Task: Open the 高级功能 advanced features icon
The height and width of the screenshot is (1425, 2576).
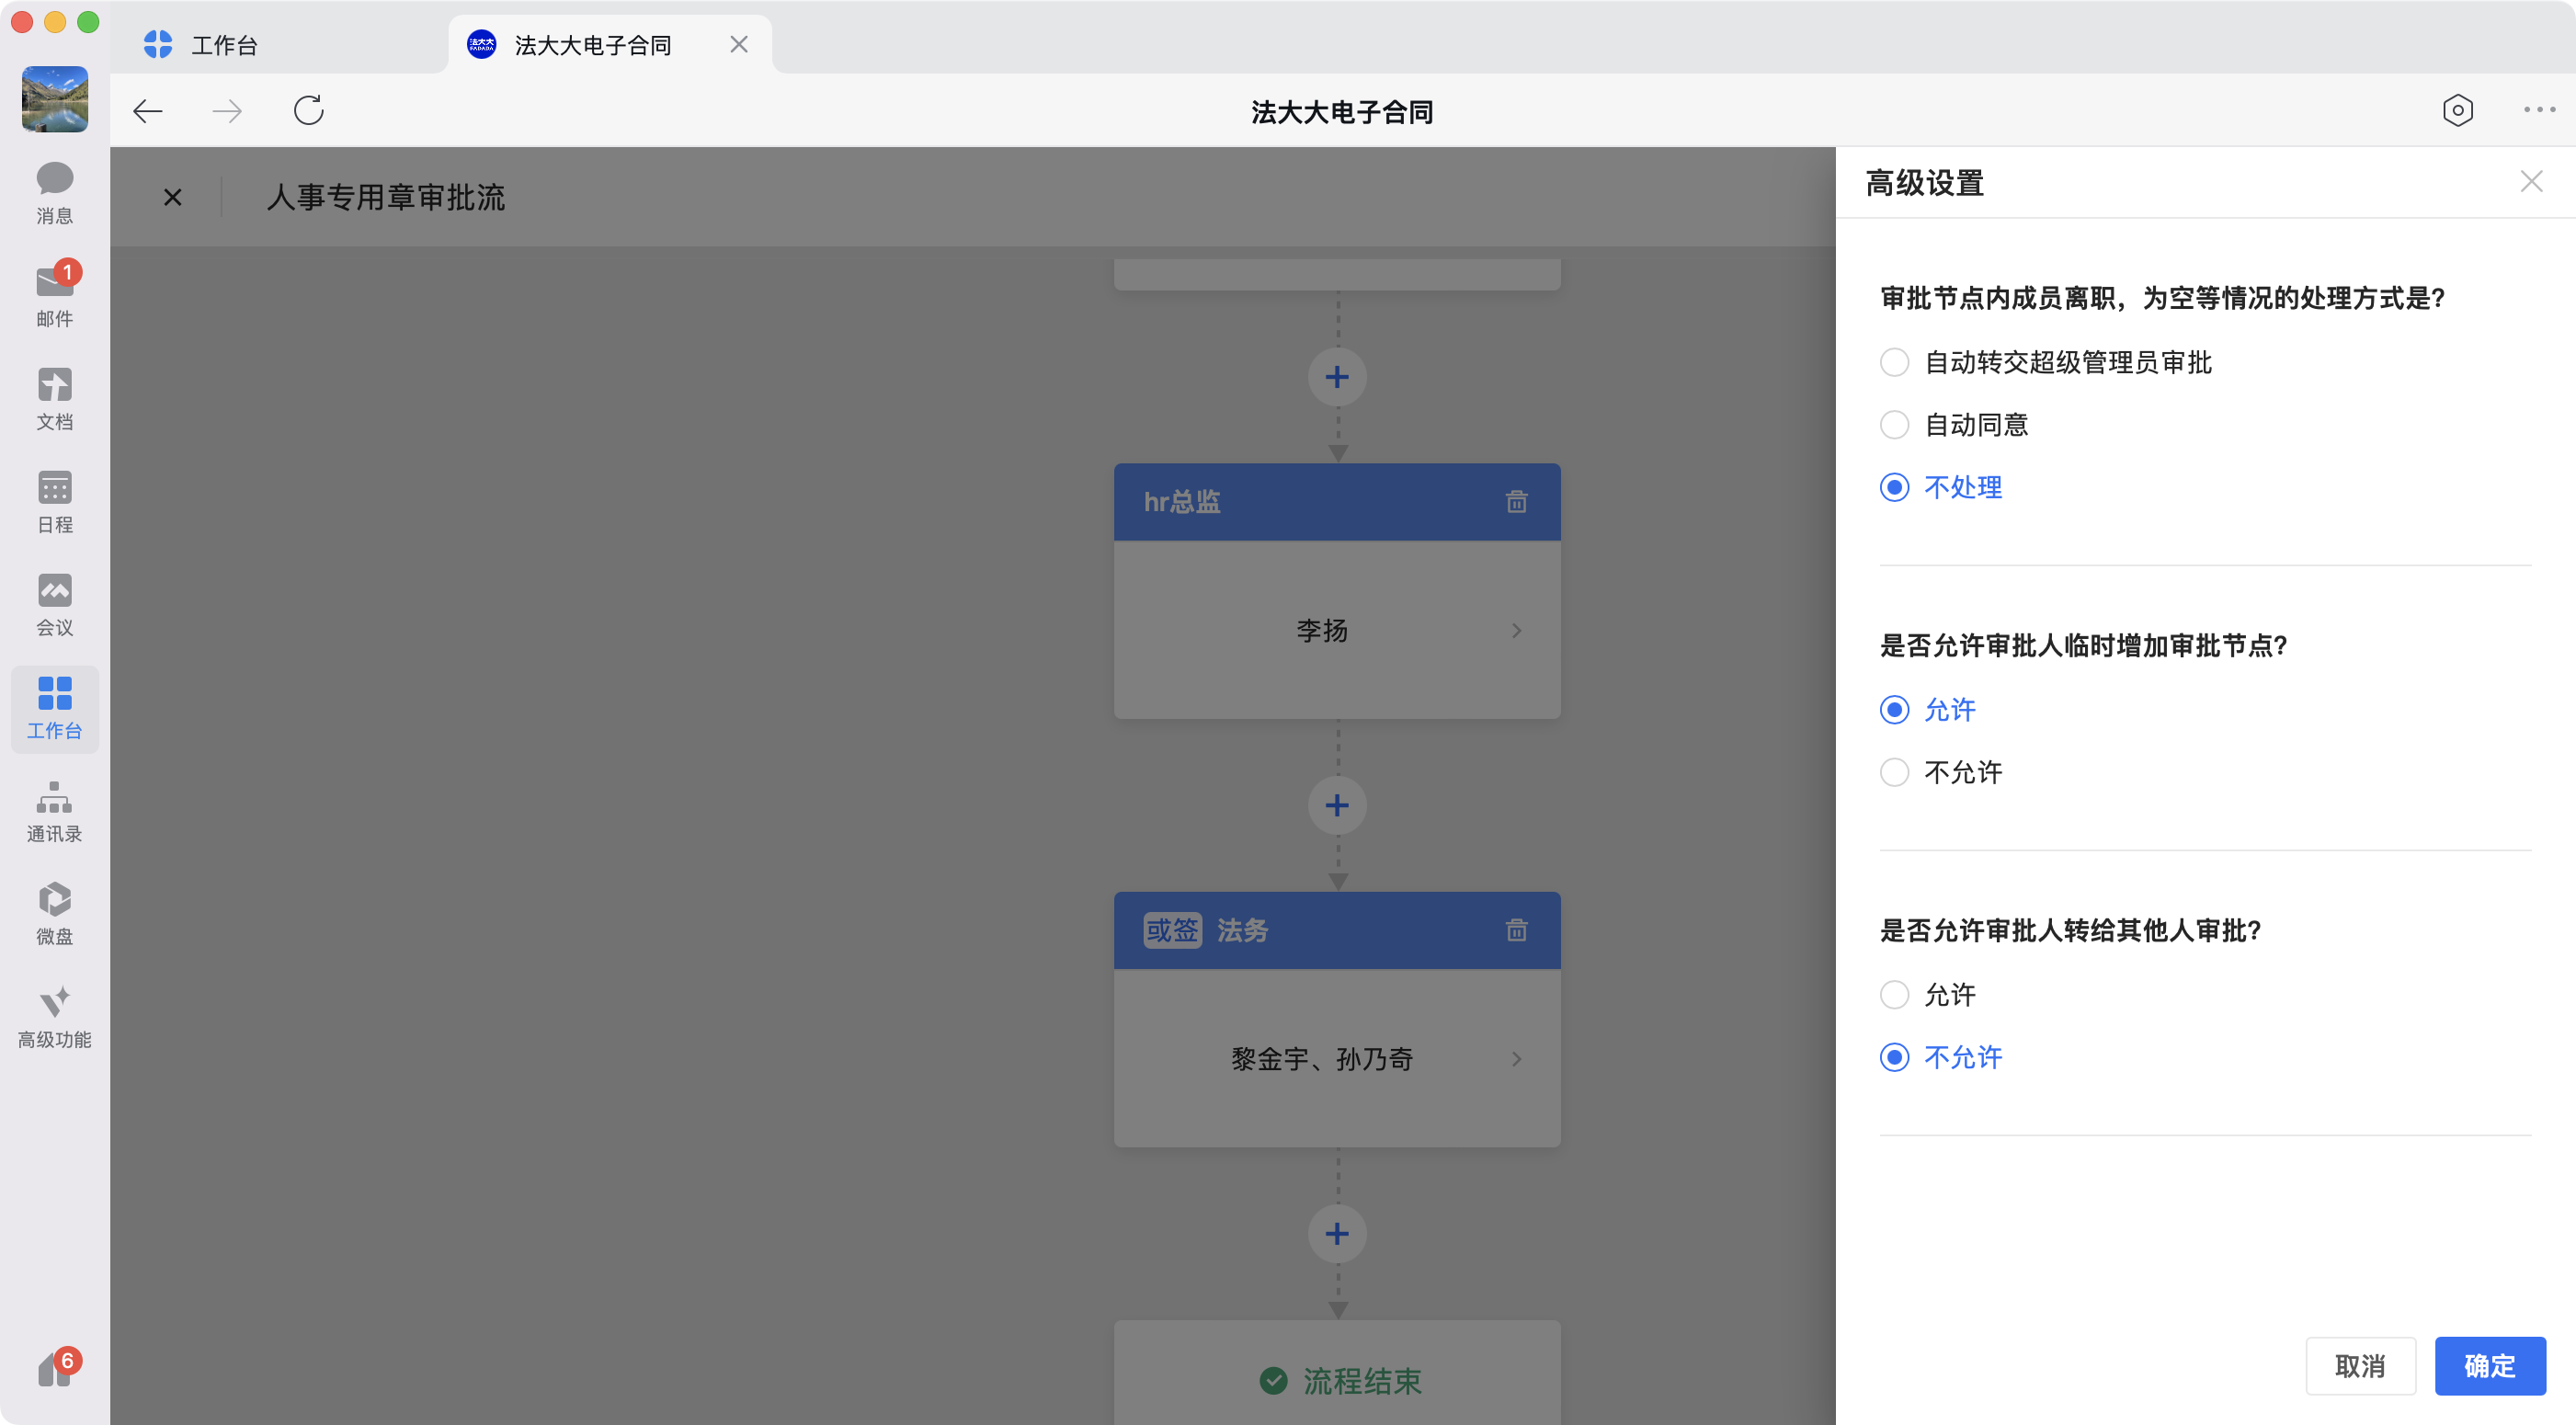Action: (x=54, y=1017)
